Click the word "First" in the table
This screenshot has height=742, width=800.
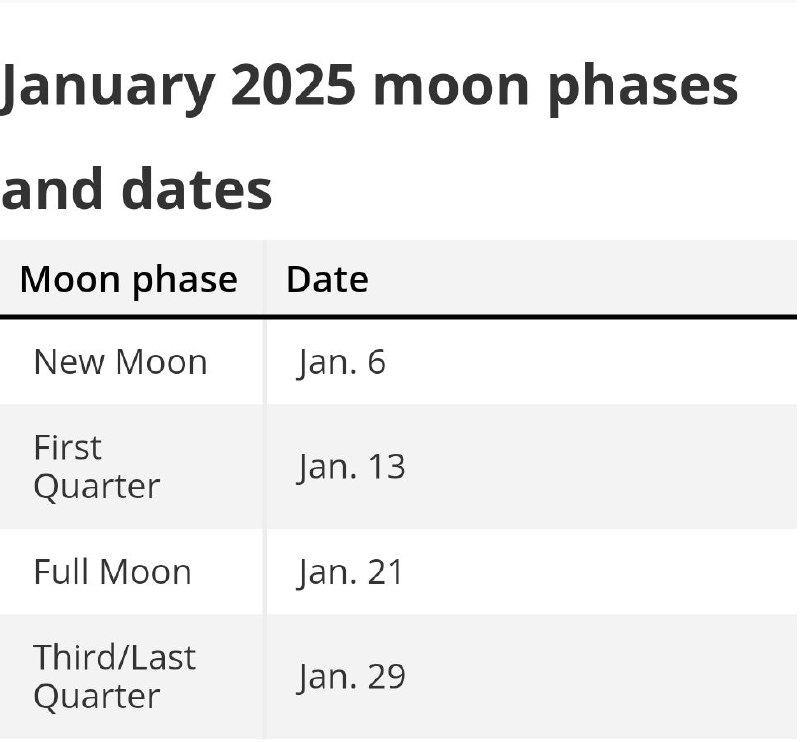click(x=68, y=447)
